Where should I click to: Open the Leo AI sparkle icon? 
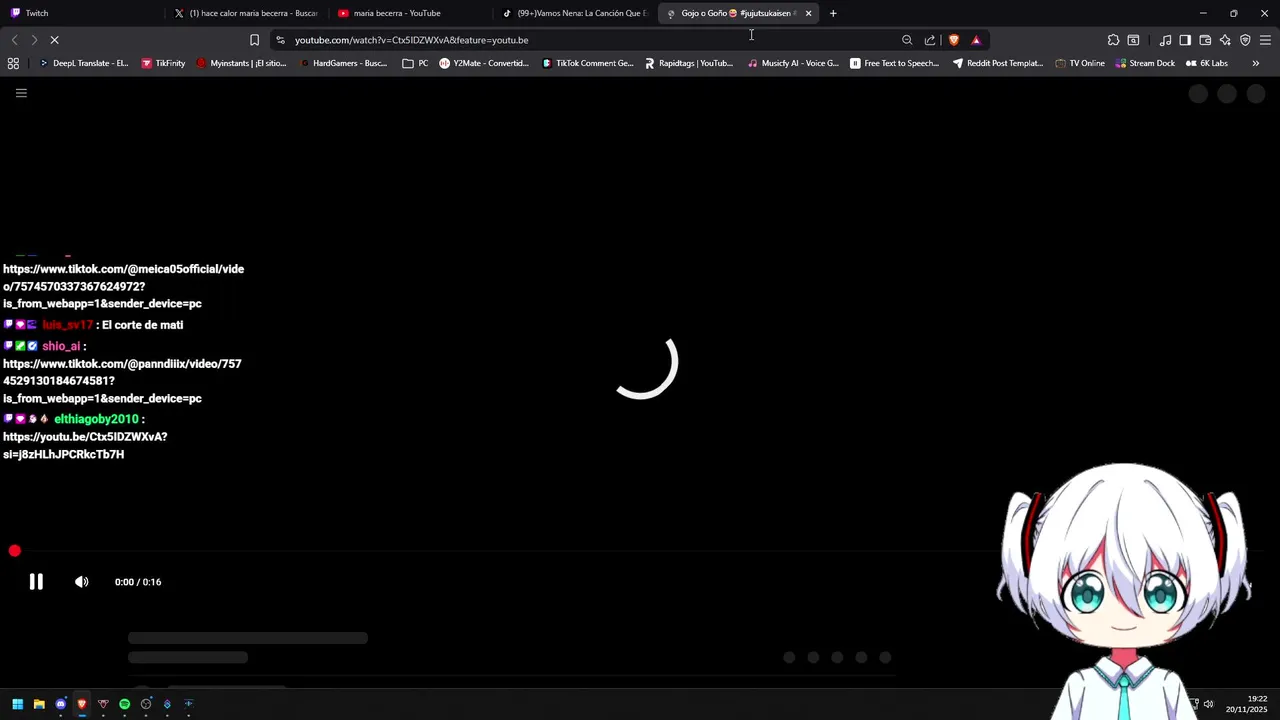[1225, 40]
